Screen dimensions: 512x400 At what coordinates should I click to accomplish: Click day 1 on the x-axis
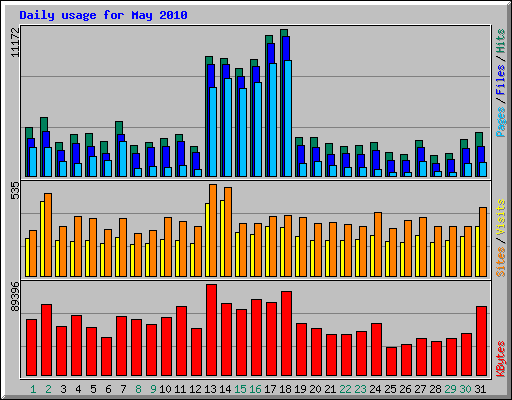point(33,389)
